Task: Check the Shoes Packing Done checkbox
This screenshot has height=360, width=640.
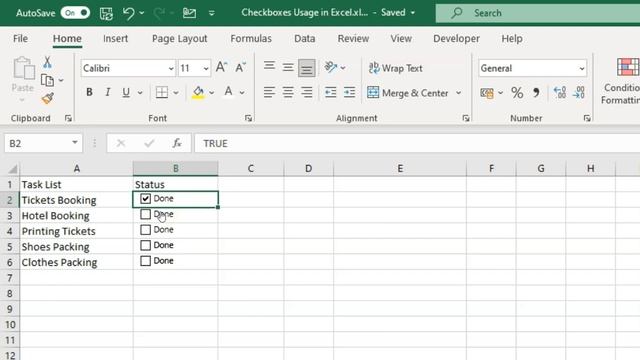Action: (145, 245)
